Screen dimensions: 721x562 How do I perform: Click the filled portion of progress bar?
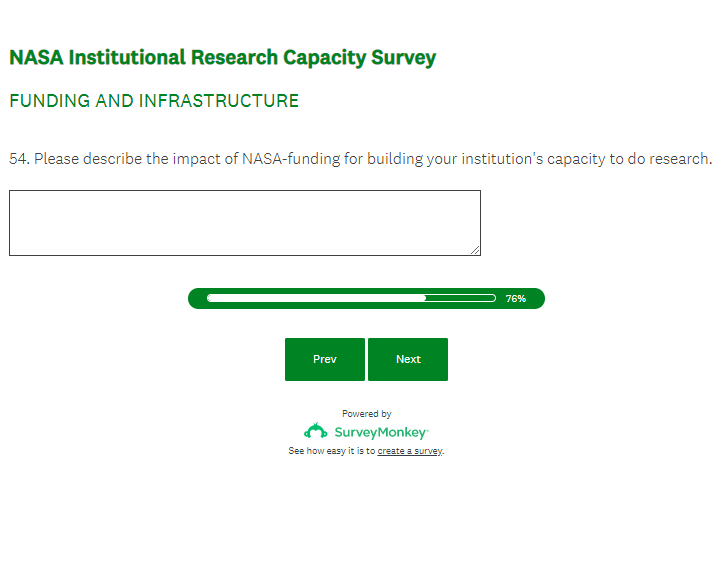click(x=315, y=298)
